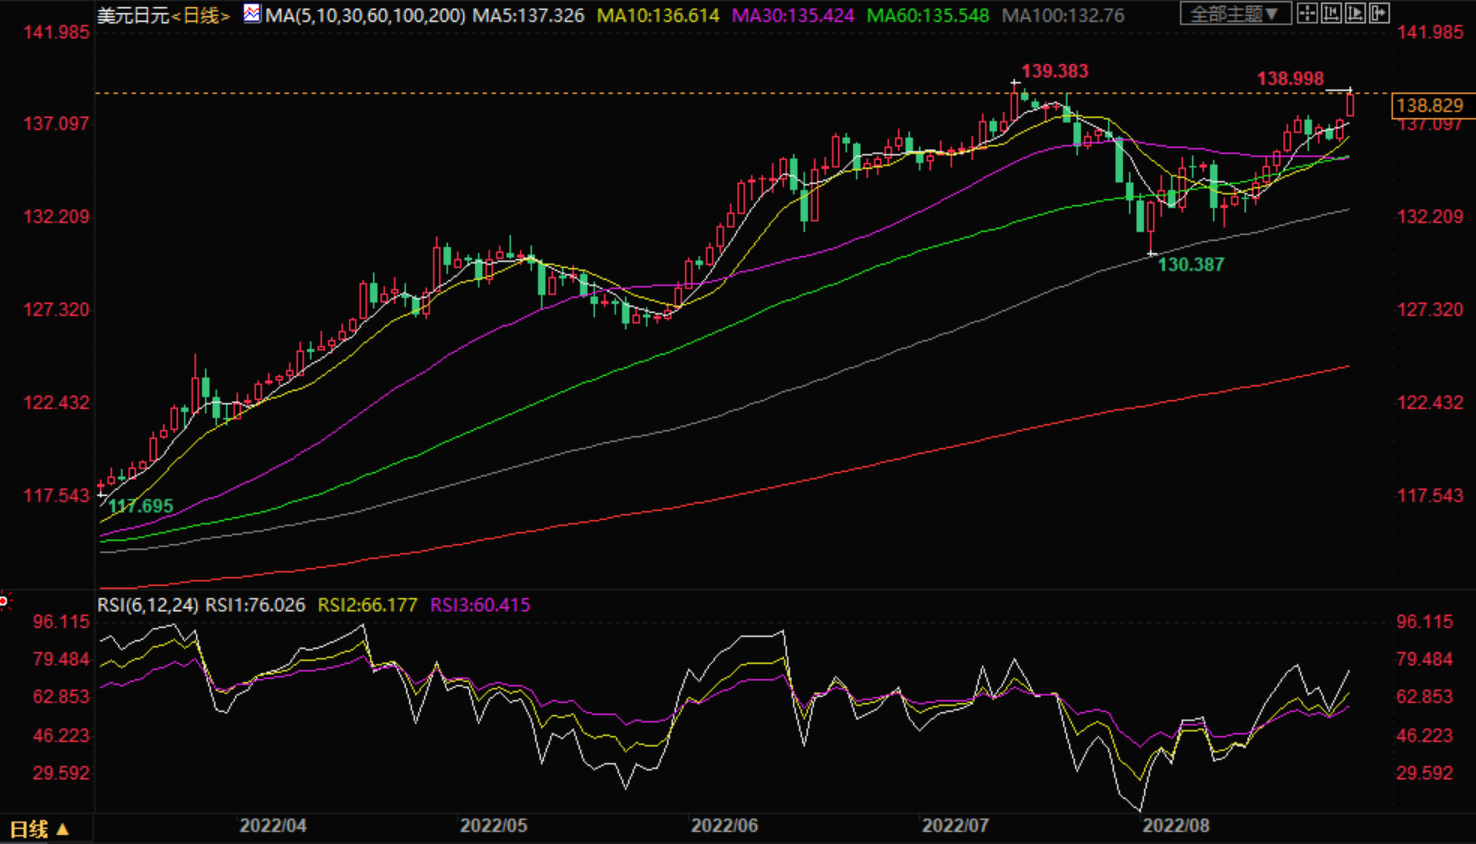Viewport: 1476px width, 844px height.
Task: Click the 2022/07 date axis label
Action: pos(955,826)
